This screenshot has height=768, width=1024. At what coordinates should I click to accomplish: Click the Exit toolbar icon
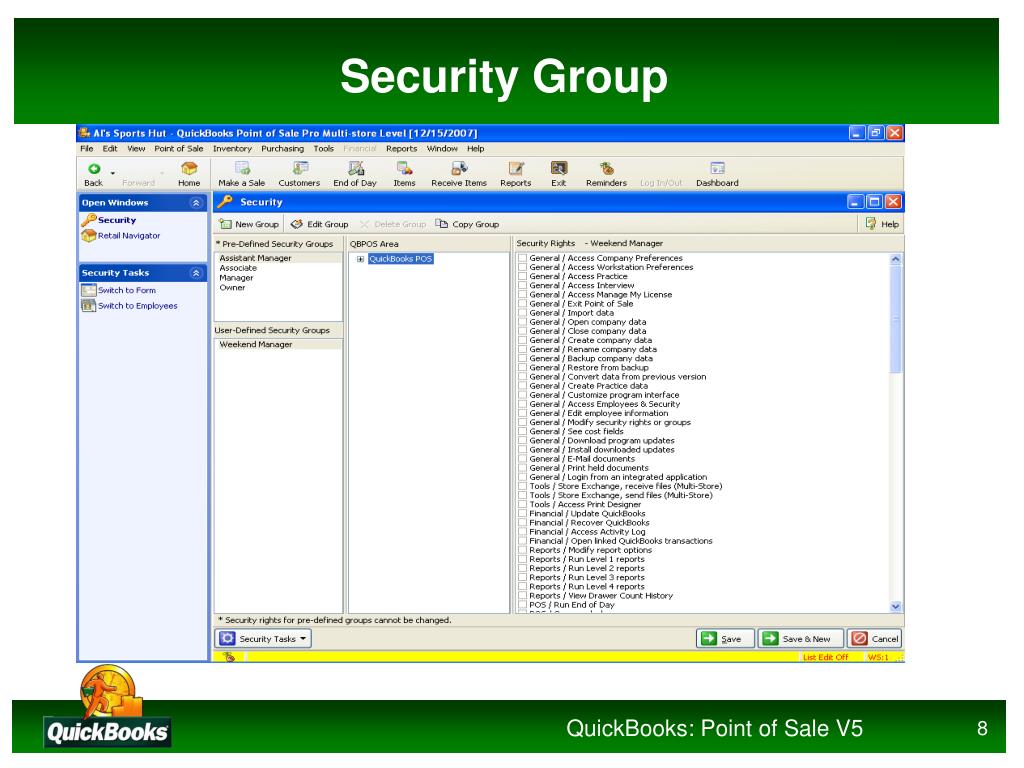tap(558, 168)
